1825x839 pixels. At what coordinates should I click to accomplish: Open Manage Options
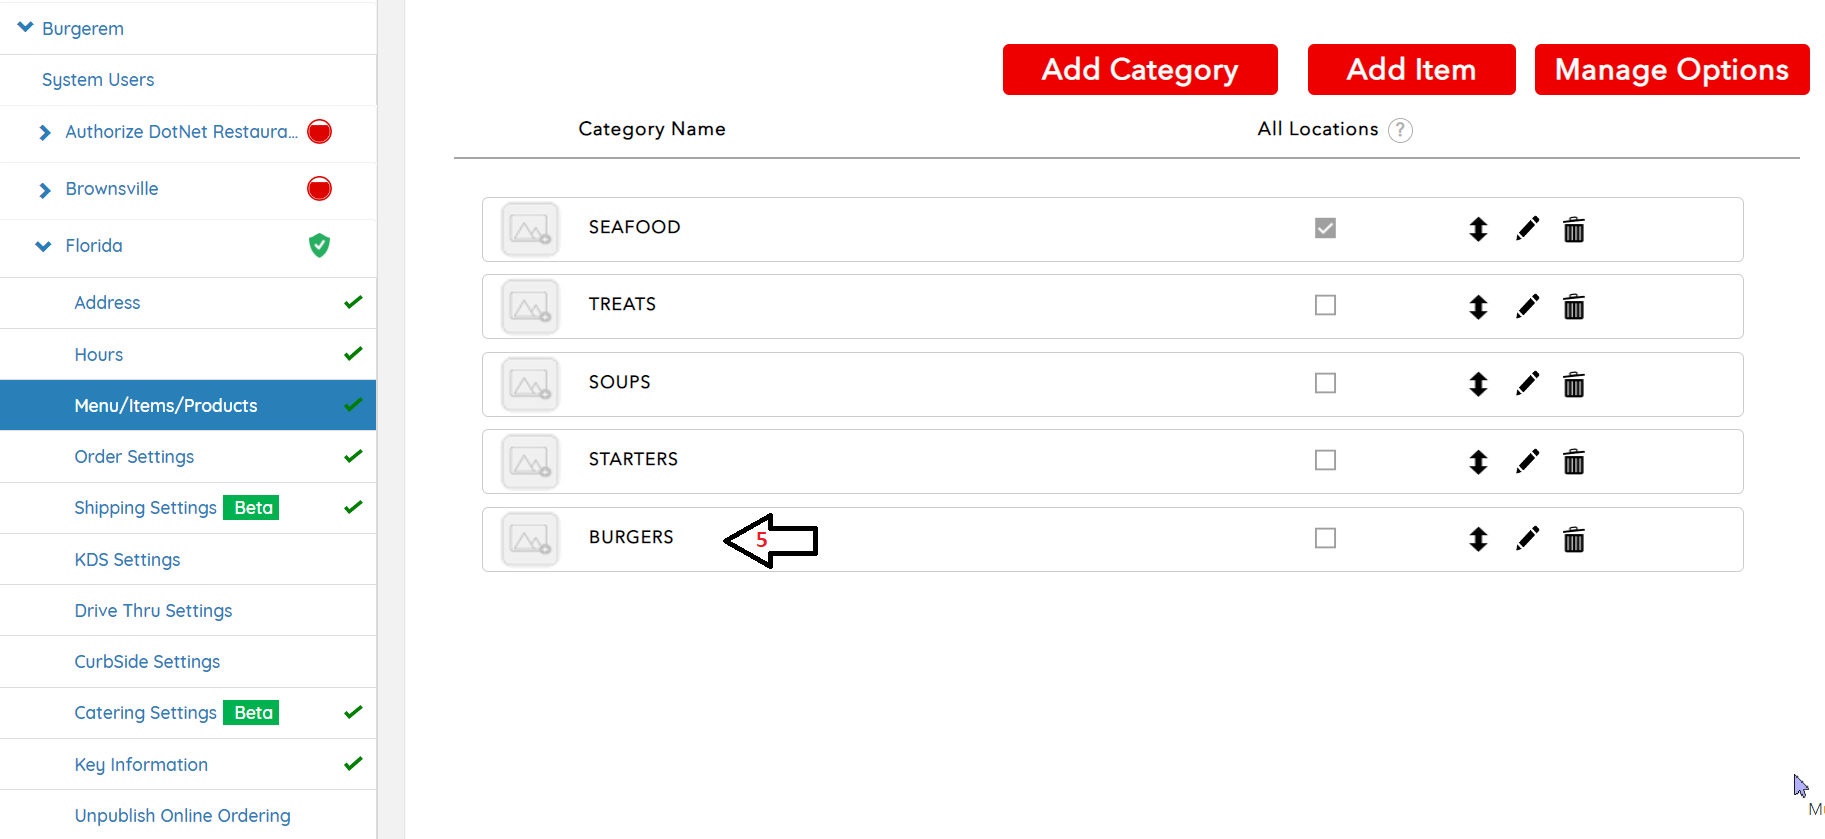tap(1671, 70)
